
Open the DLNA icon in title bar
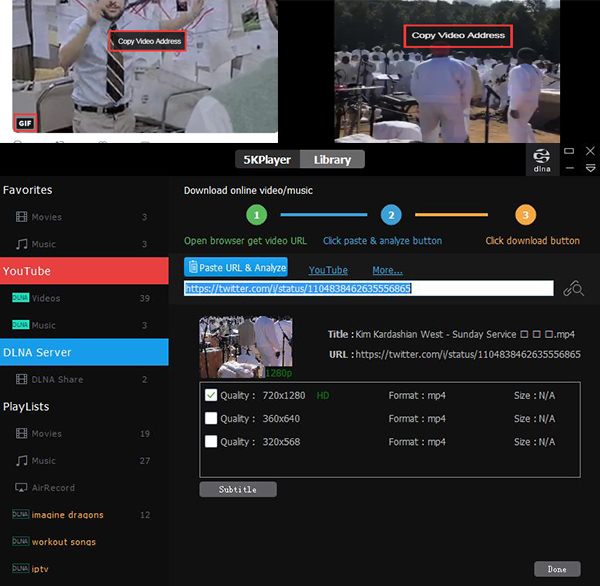pos(542,160)
